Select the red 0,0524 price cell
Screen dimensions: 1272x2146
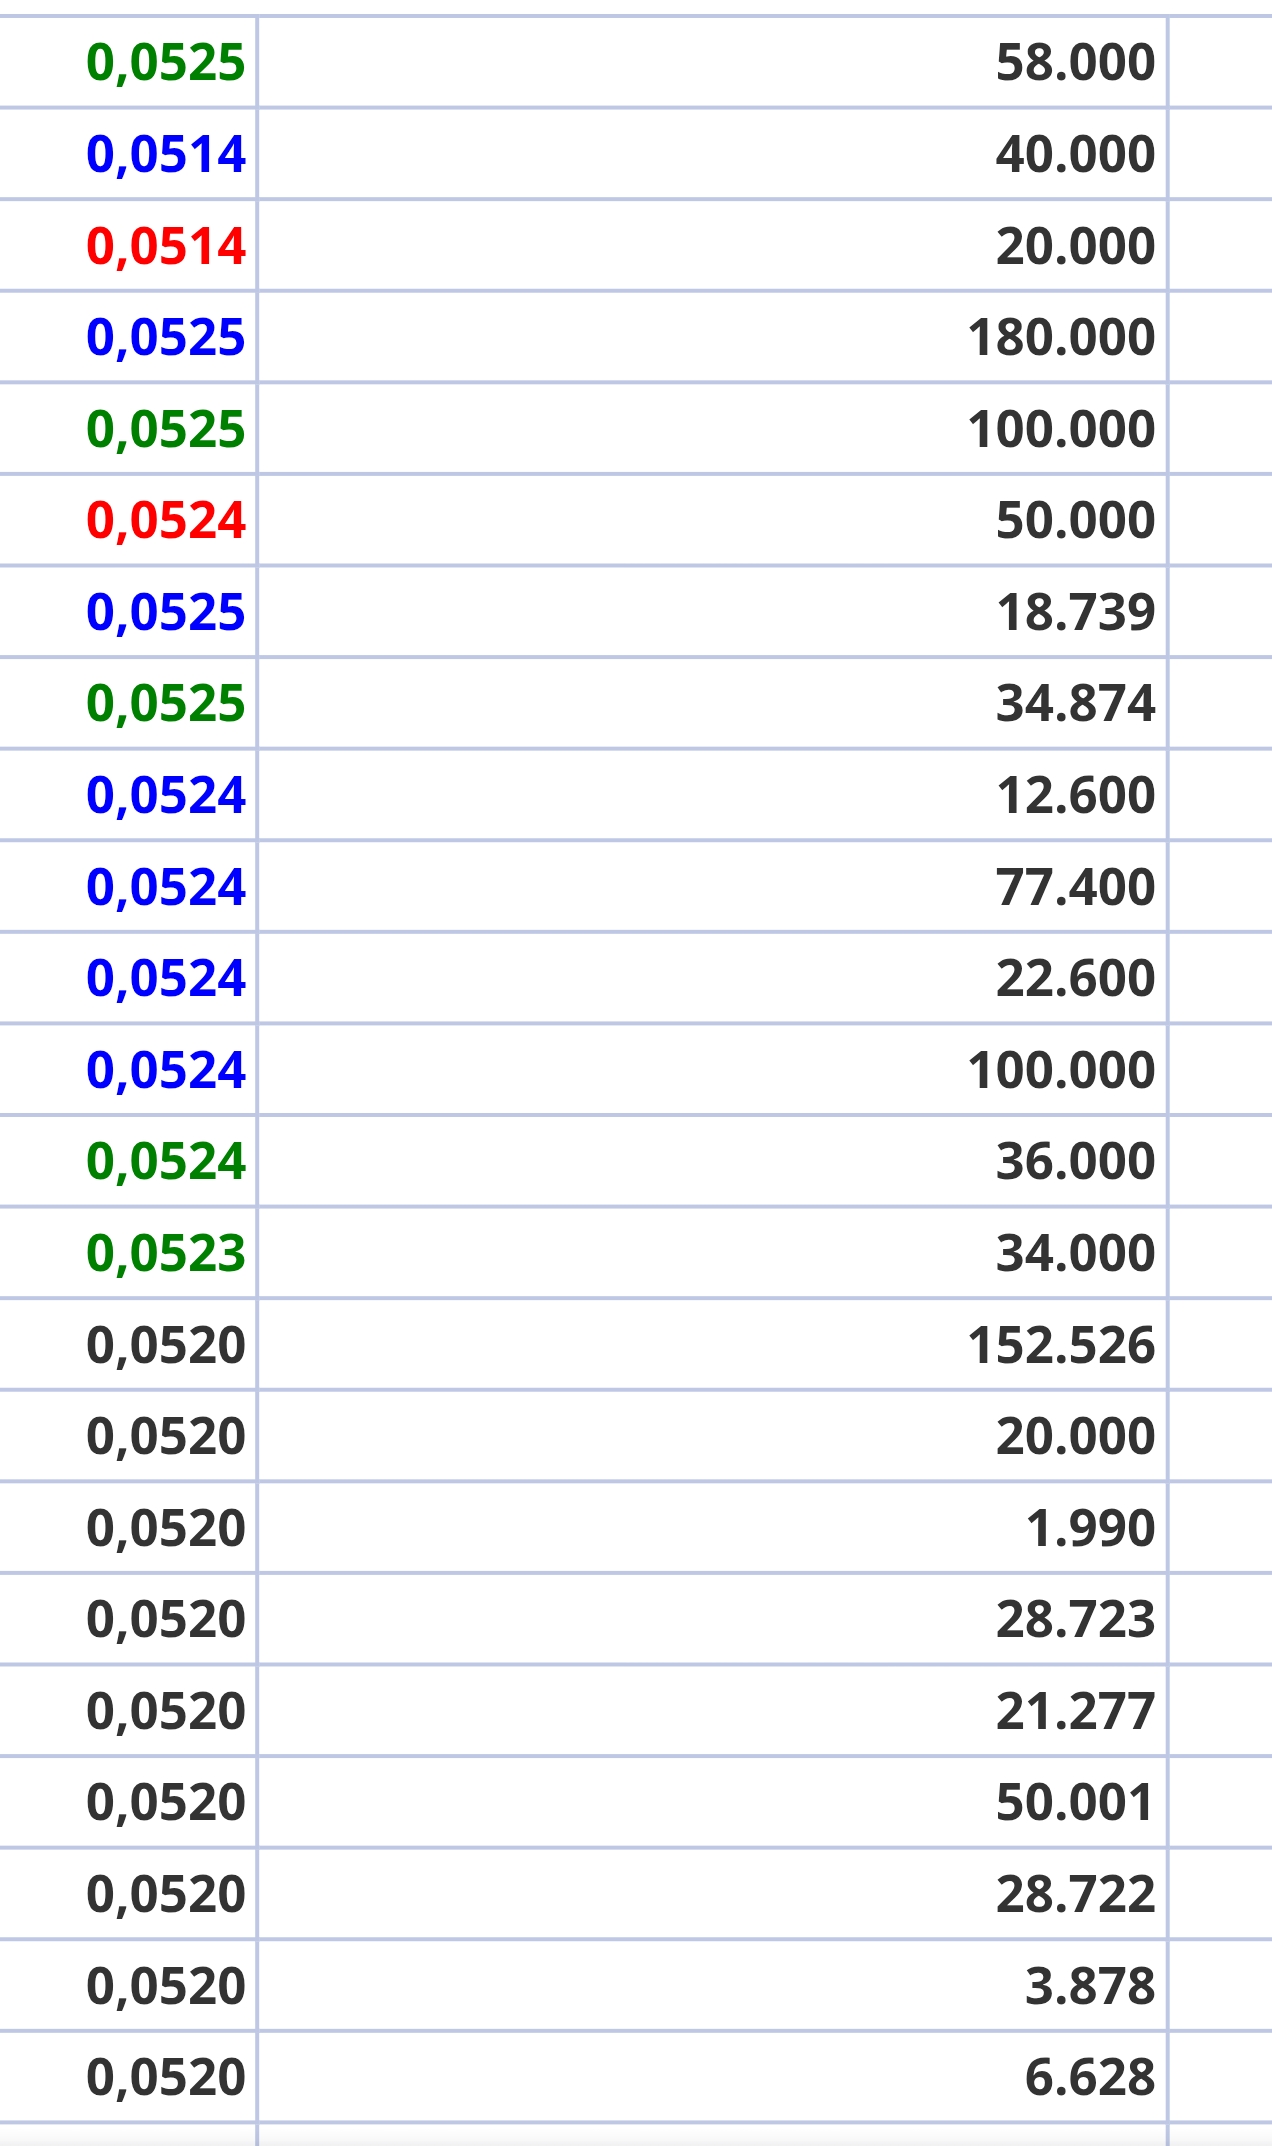(166, 521)
